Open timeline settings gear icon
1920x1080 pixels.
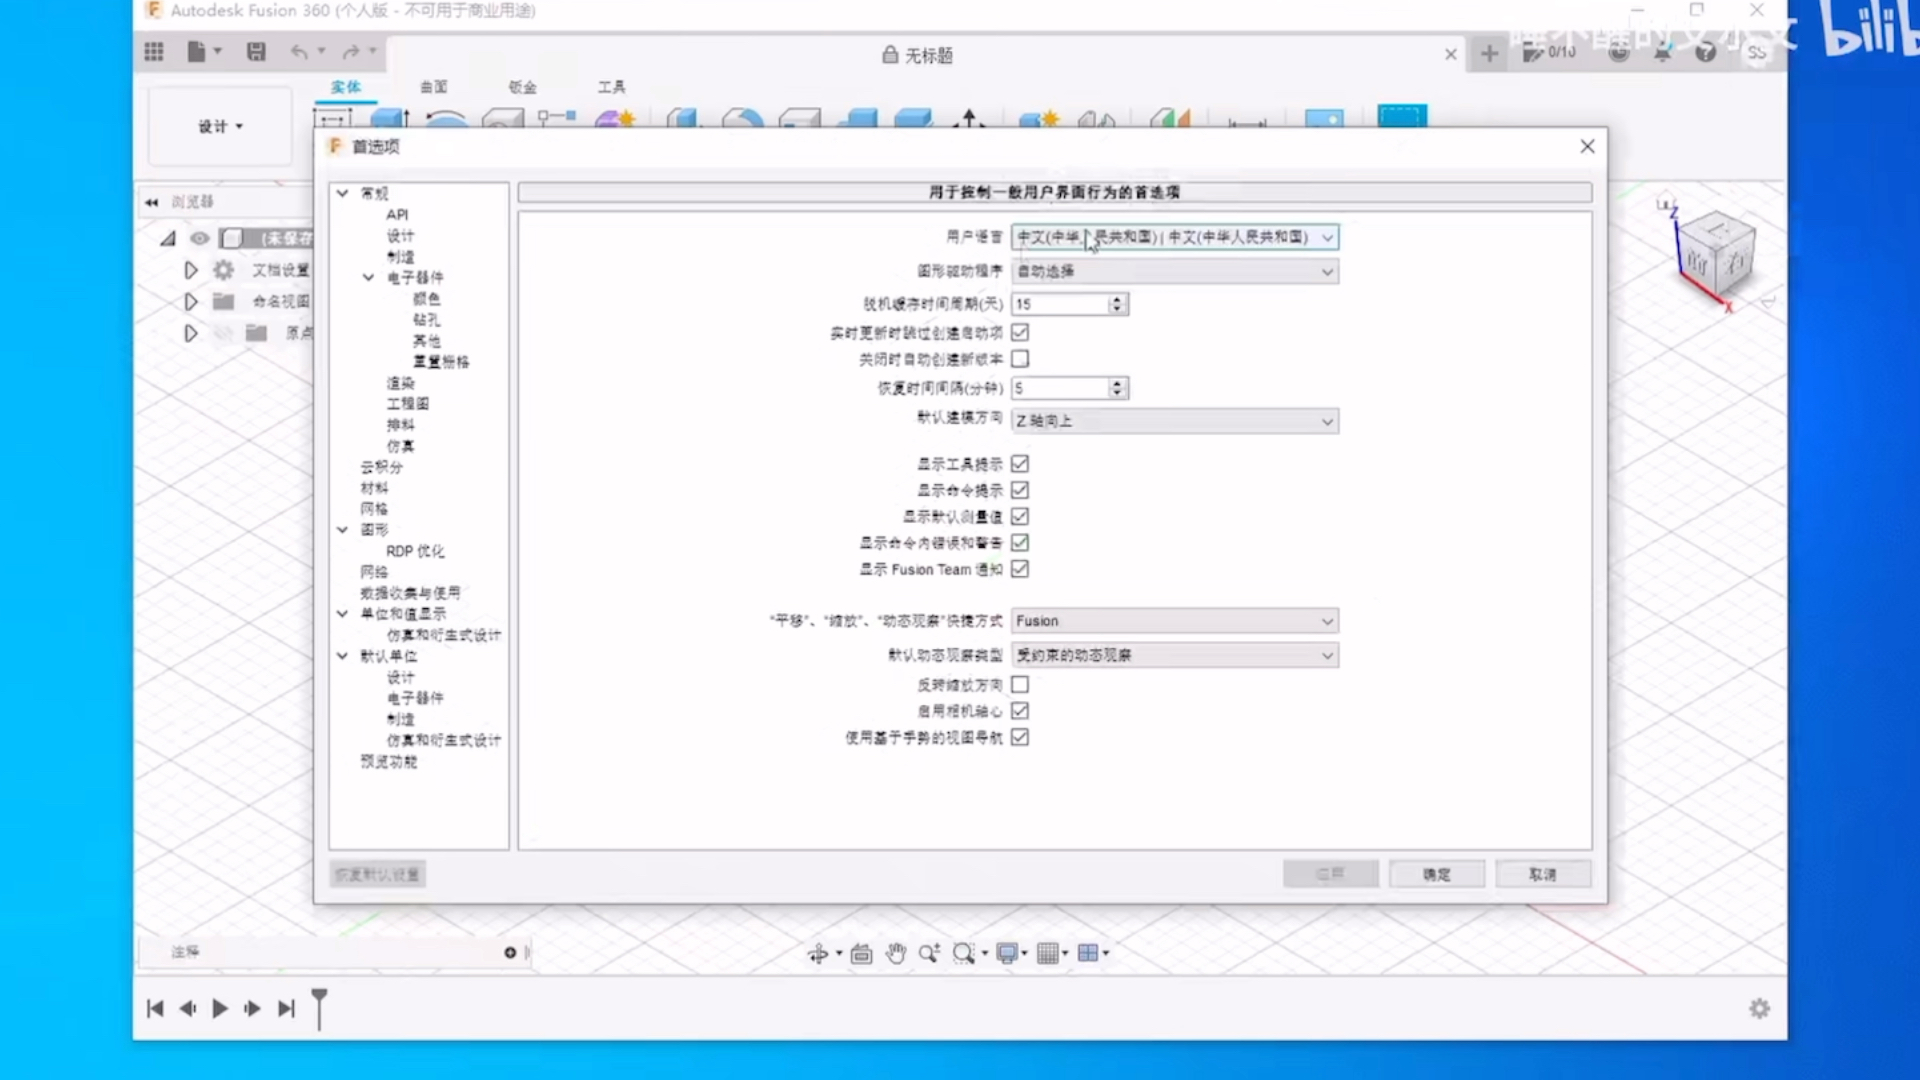pyautogui.click(x=1759, y=1008)
